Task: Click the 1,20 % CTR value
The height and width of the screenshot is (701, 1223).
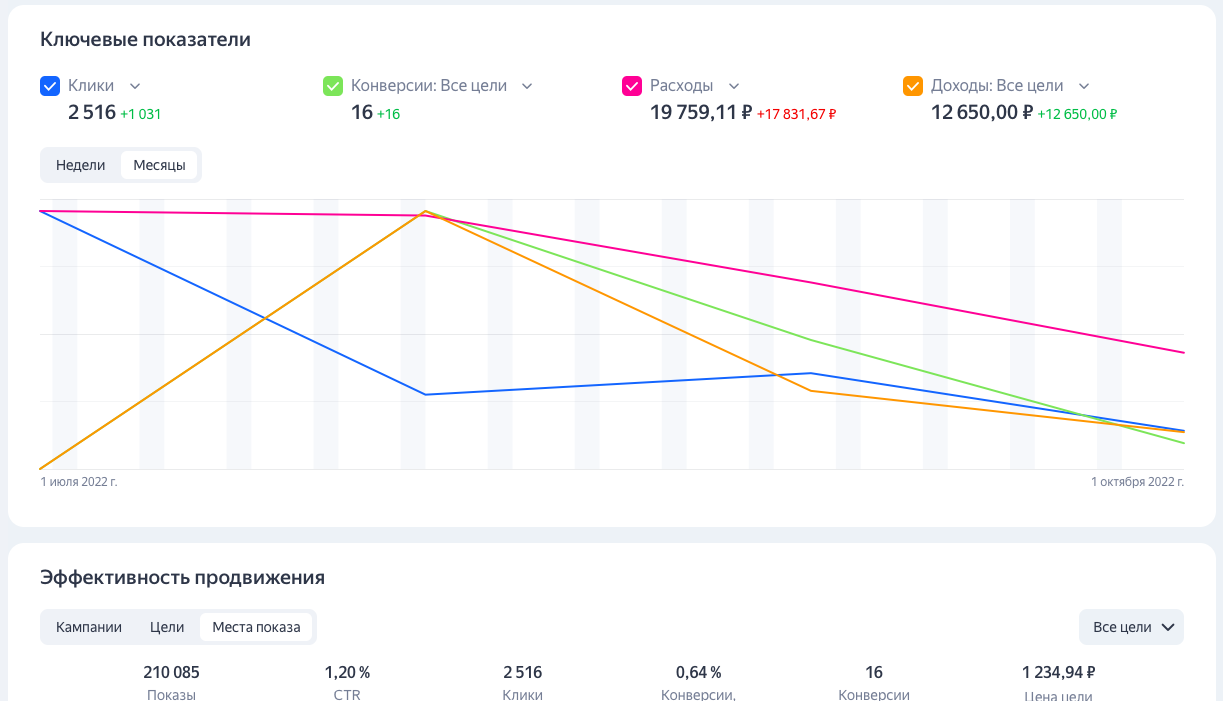Action: tap(347, 672)
